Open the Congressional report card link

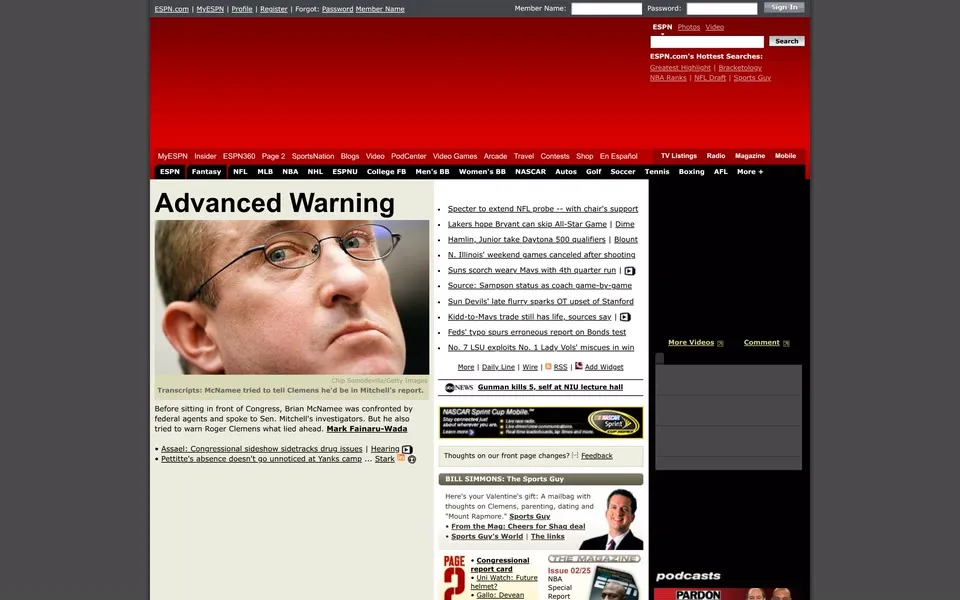(x=502, y=564)
